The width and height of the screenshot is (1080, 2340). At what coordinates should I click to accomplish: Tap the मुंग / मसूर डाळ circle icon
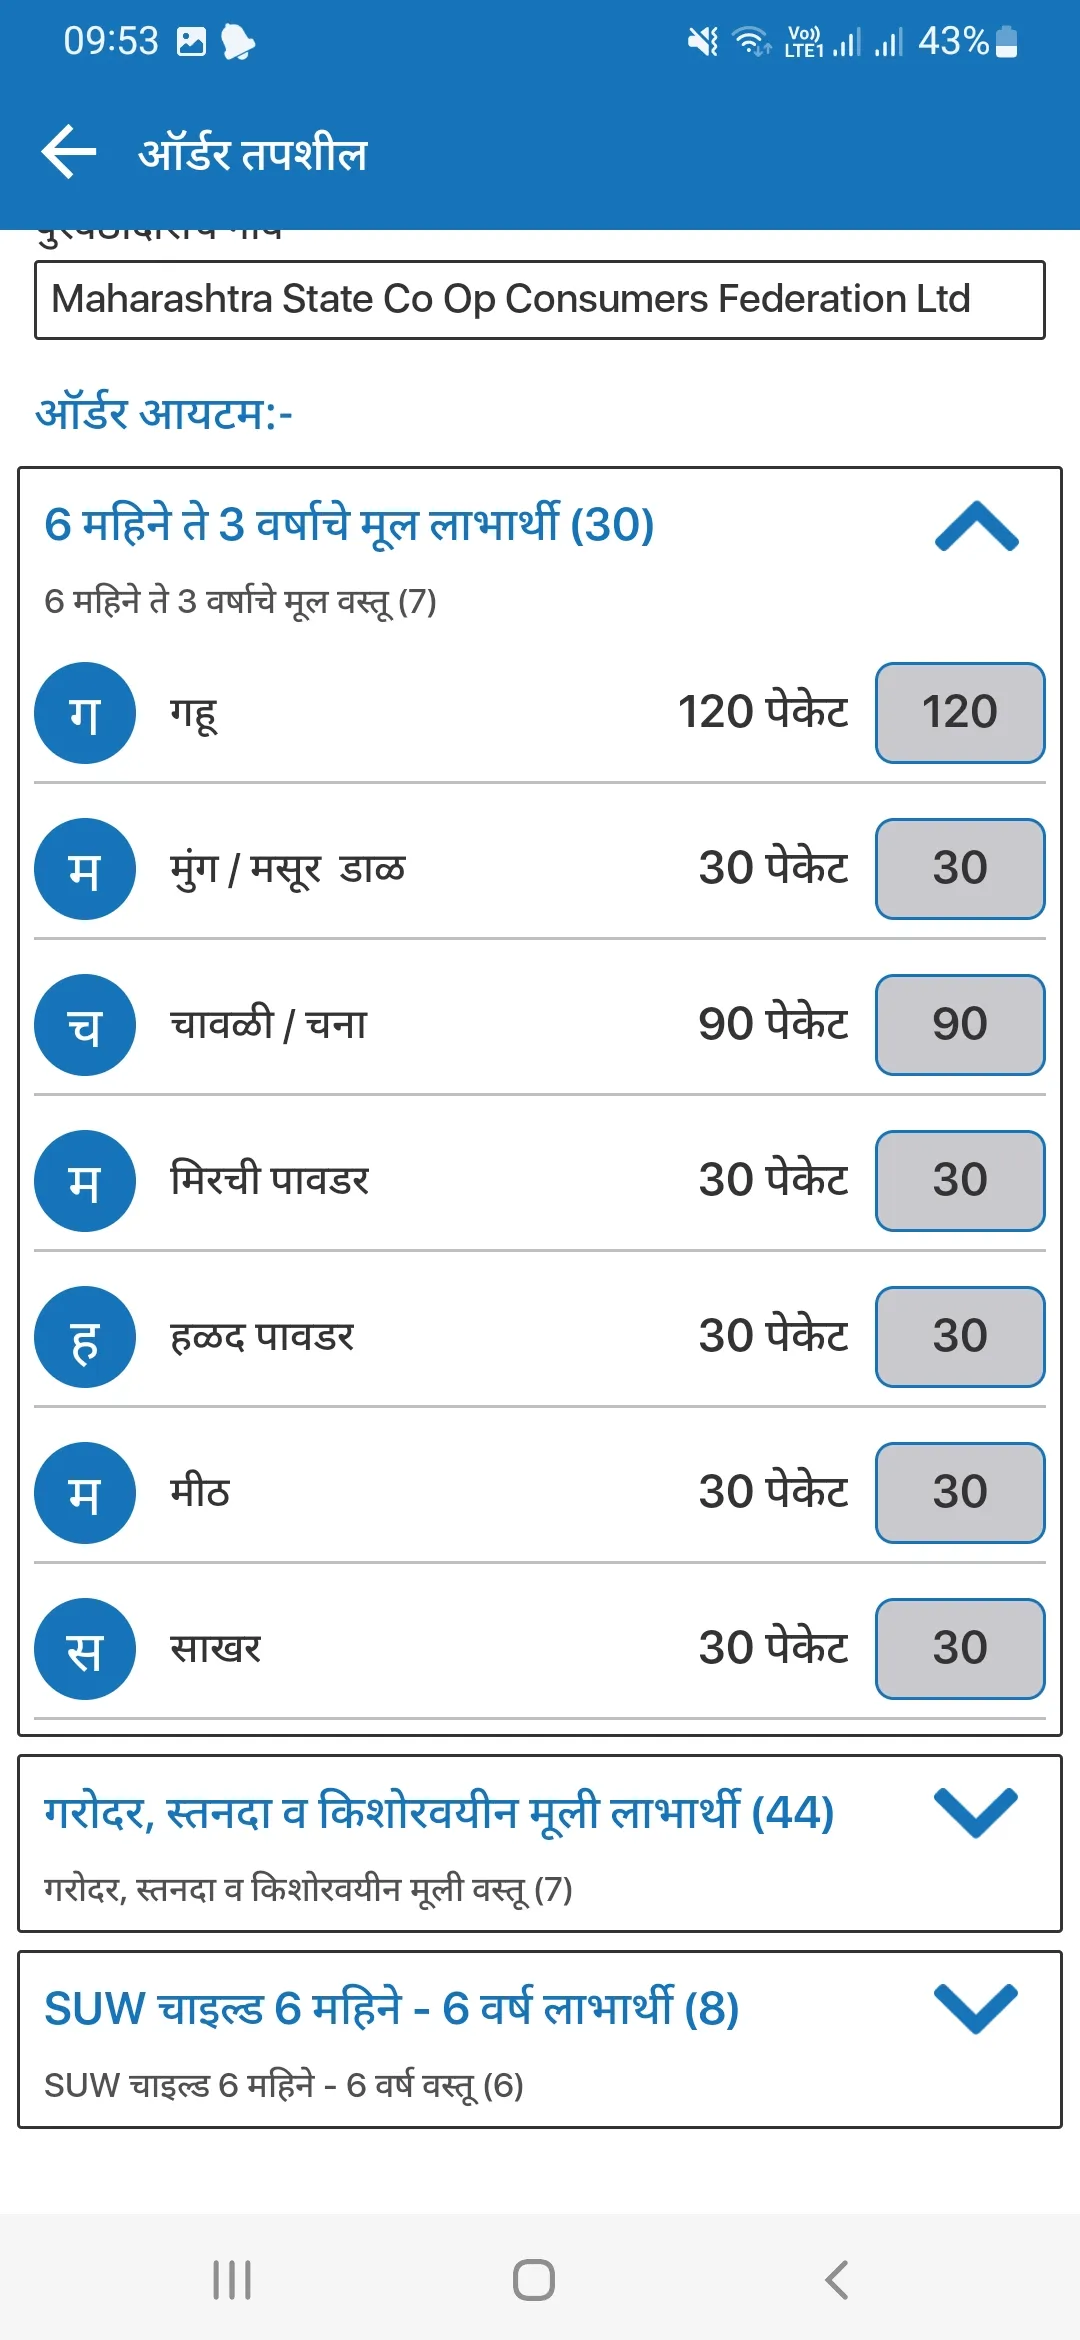click(85, 869)
